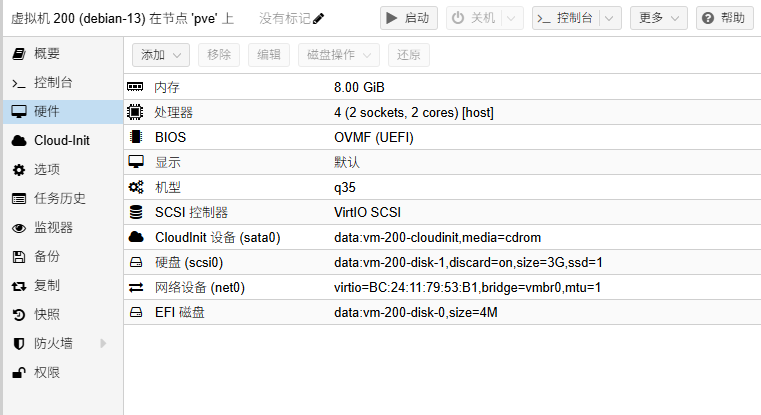
Task: Switch to the 快照 snapshots section
Action: coord(47,315)
